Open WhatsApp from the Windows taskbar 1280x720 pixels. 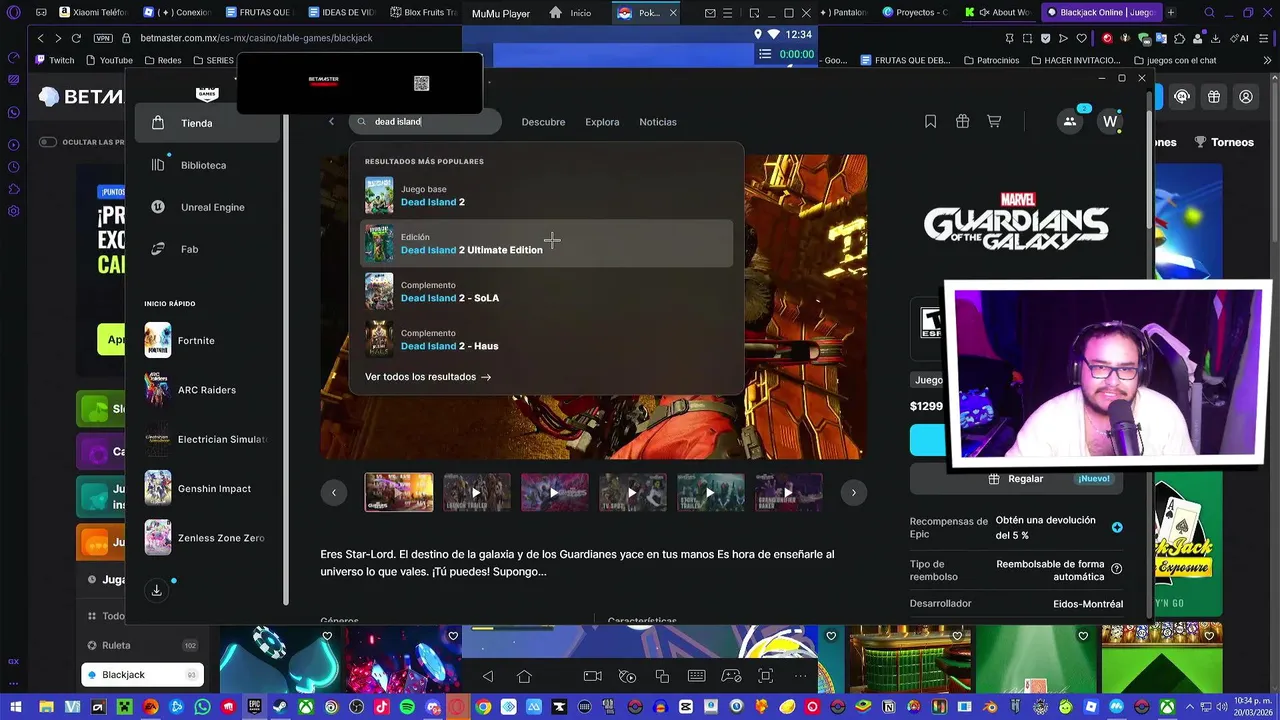coord(203,707)
